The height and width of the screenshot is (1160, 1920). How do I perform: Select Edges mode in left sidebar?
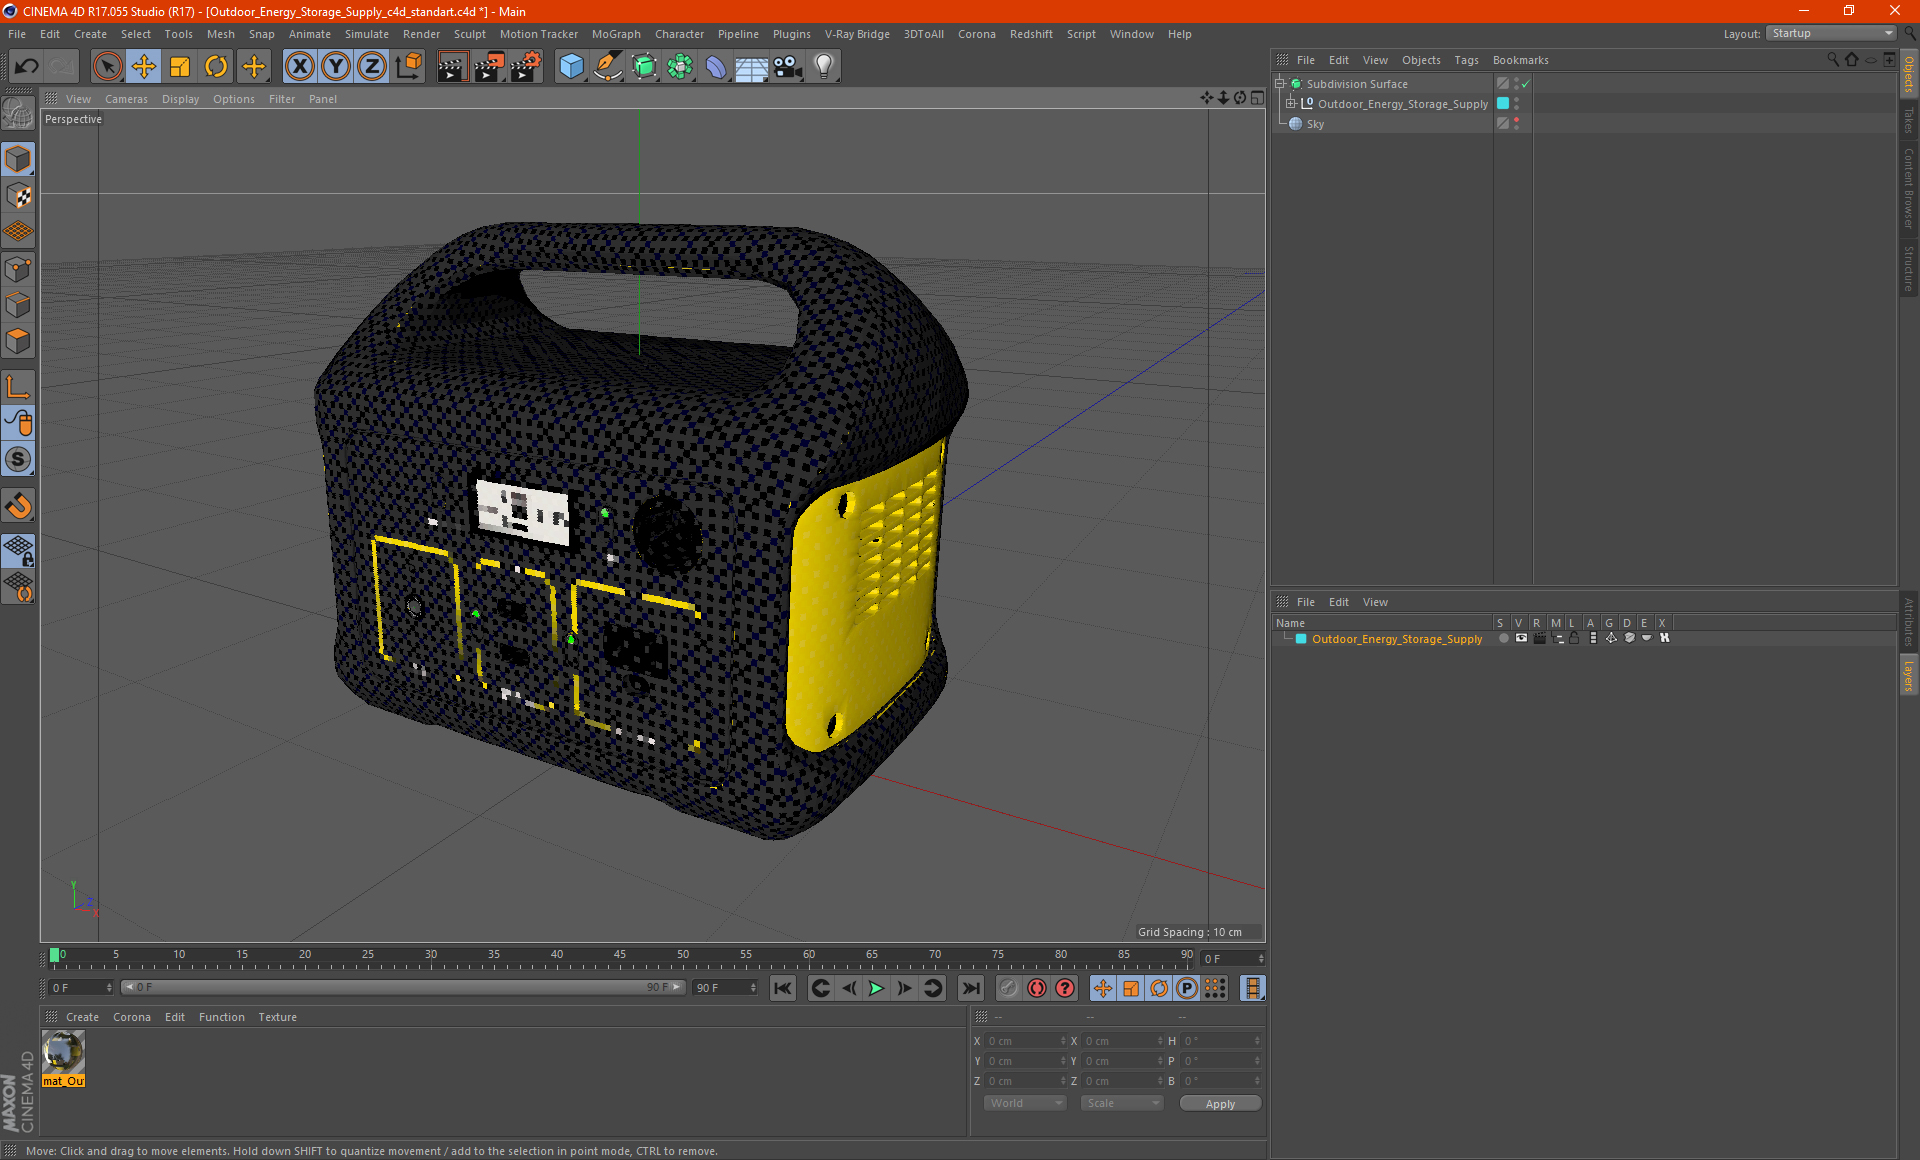pyautogui.click(x=18, y=305)
